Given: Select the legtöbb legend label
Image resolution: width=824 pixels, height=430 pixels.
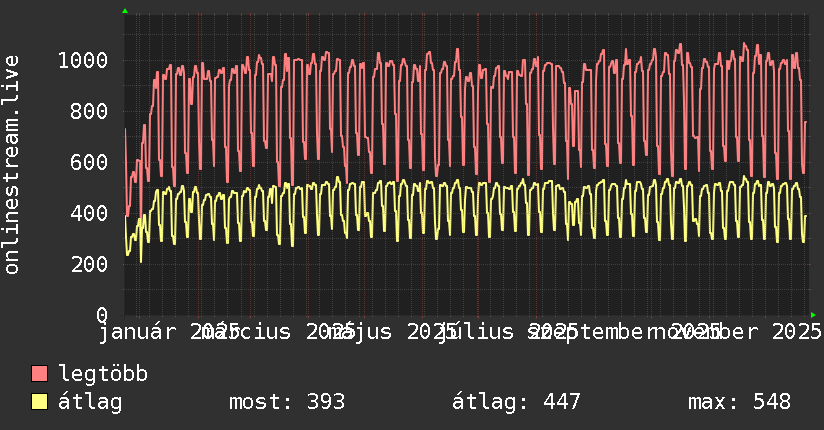Looking at the screenshot, I should tap(103, 374).
